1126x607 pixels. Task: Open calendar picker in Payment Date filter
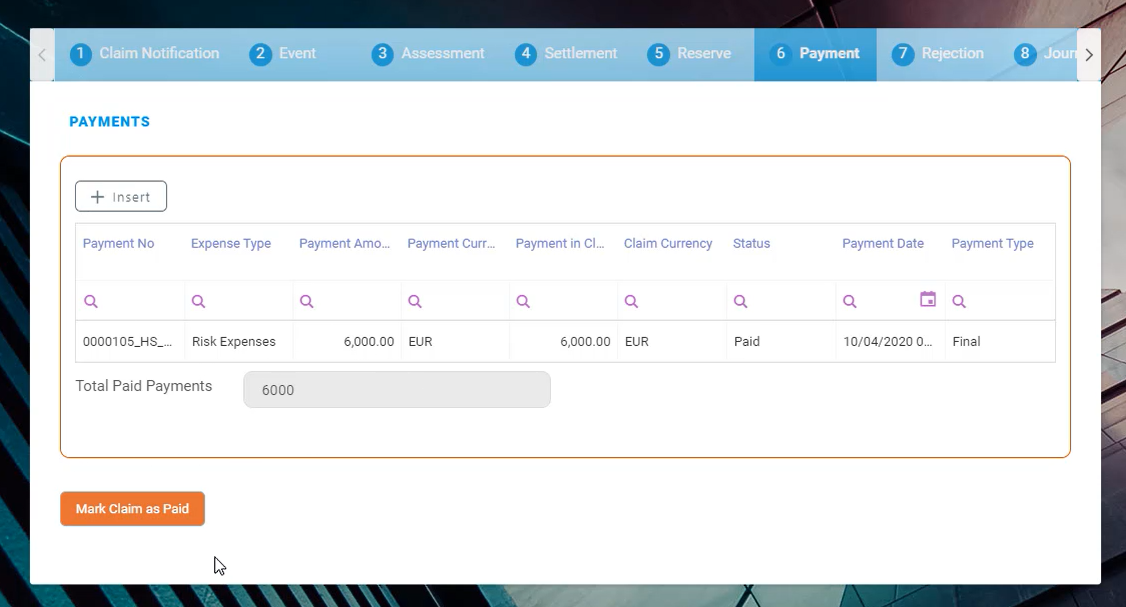tap(928, 300)
